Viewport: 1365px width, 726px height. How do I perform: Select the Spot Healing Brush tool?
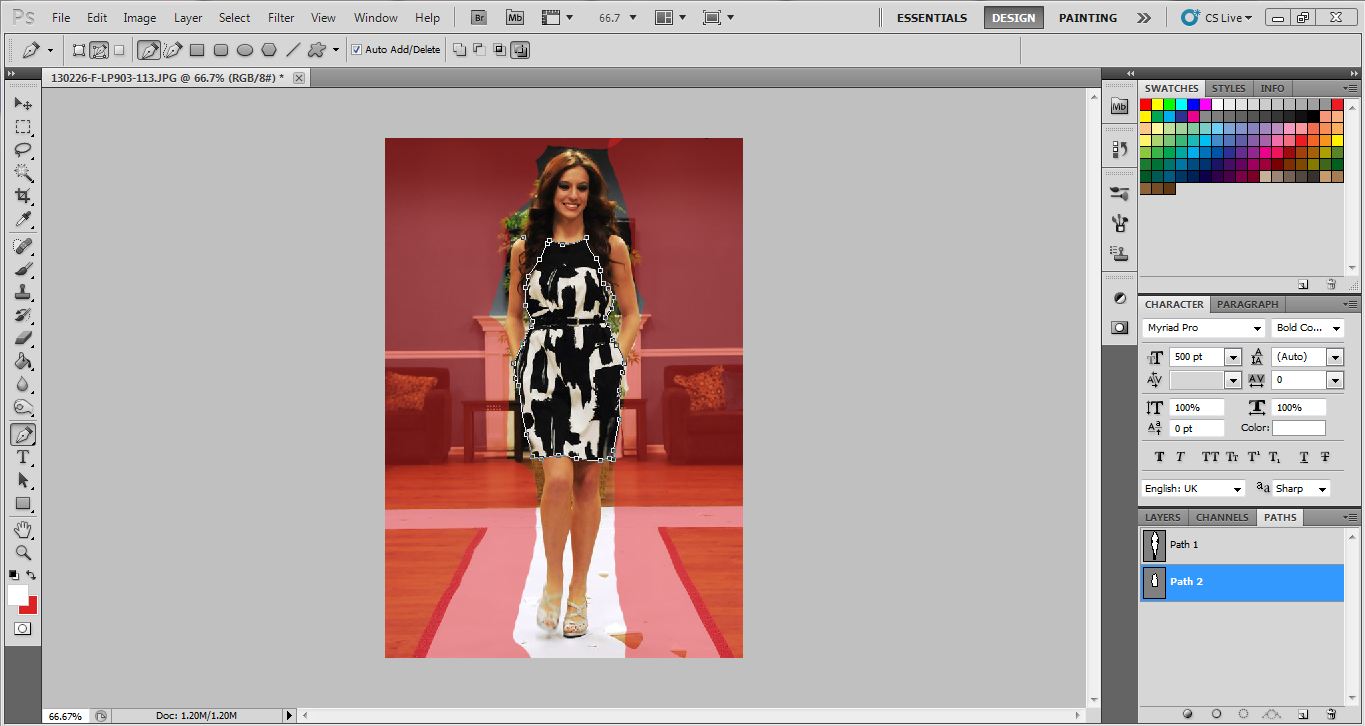(22, 246)
